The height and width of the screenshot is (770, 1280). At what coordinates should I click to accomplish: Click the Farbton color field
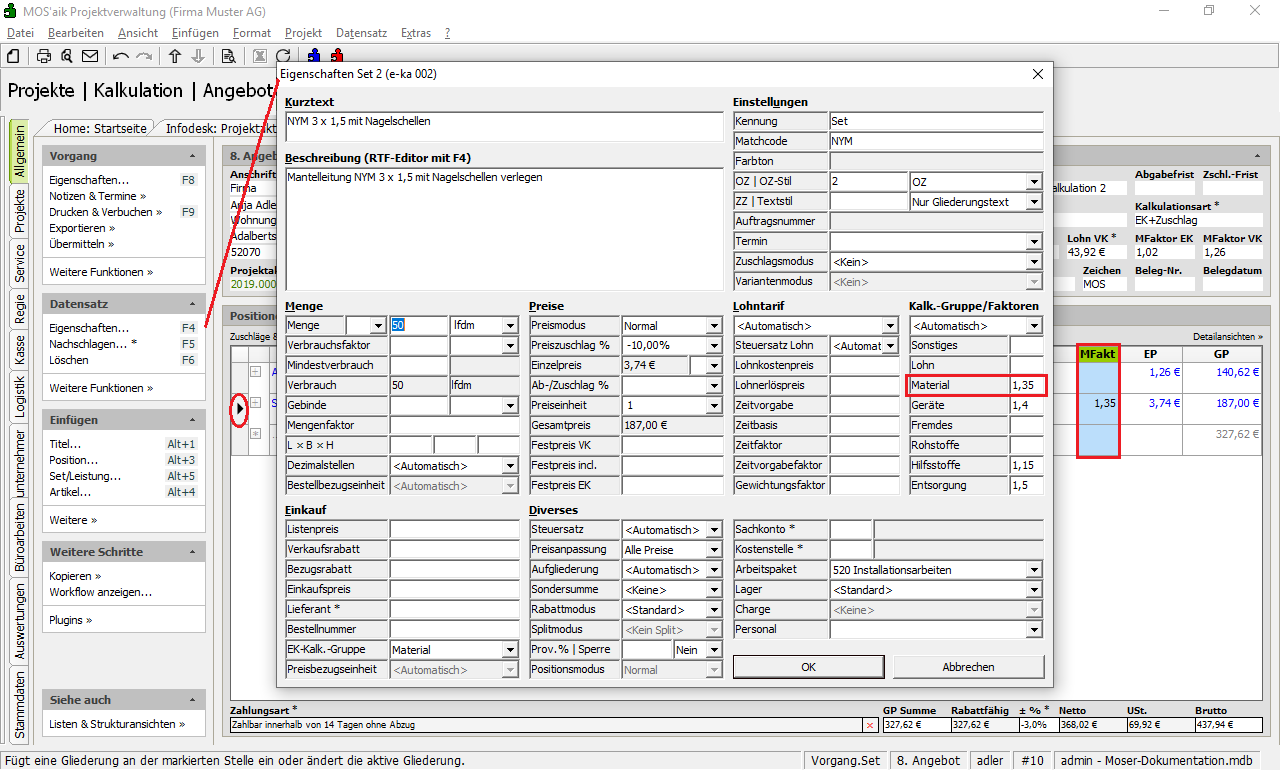[935, 161]
